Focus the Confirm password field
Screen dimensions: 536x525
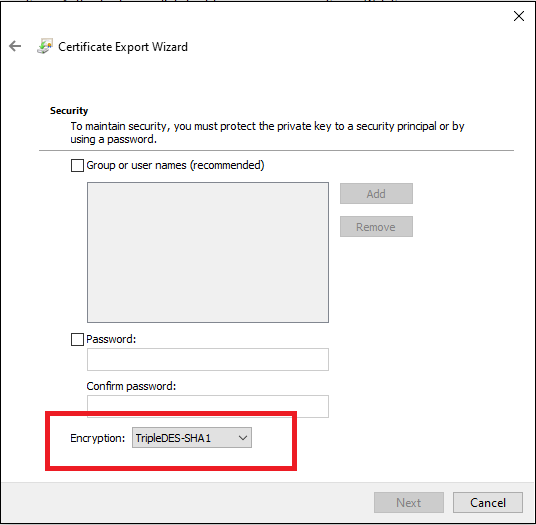pos(208,406)
